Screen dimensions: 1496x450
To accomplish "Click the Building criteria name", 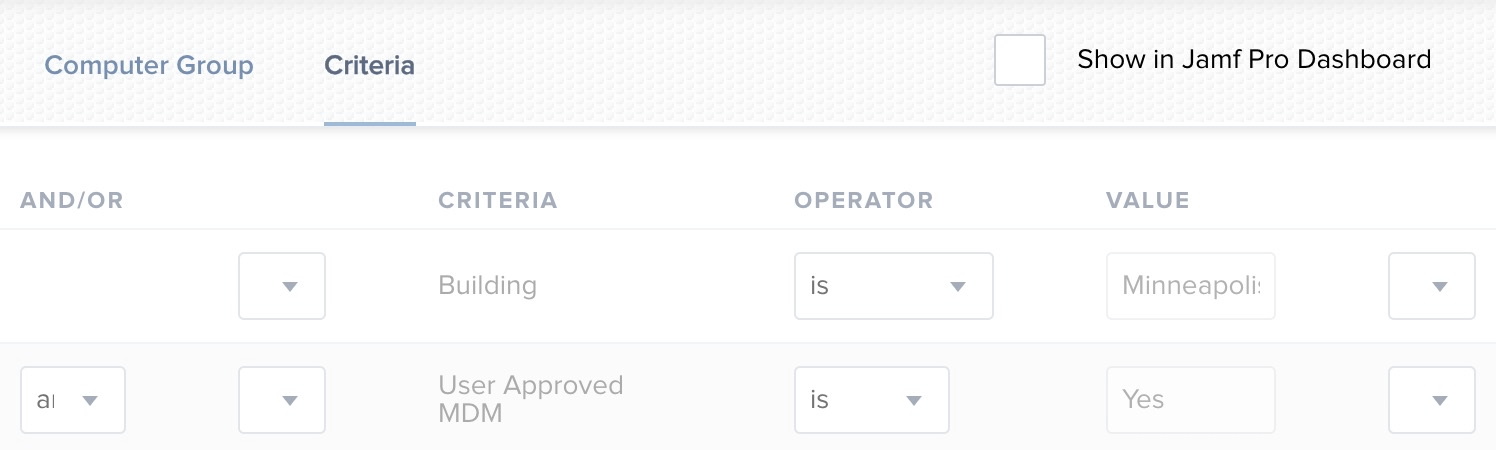I will click(x=487, y=286).
